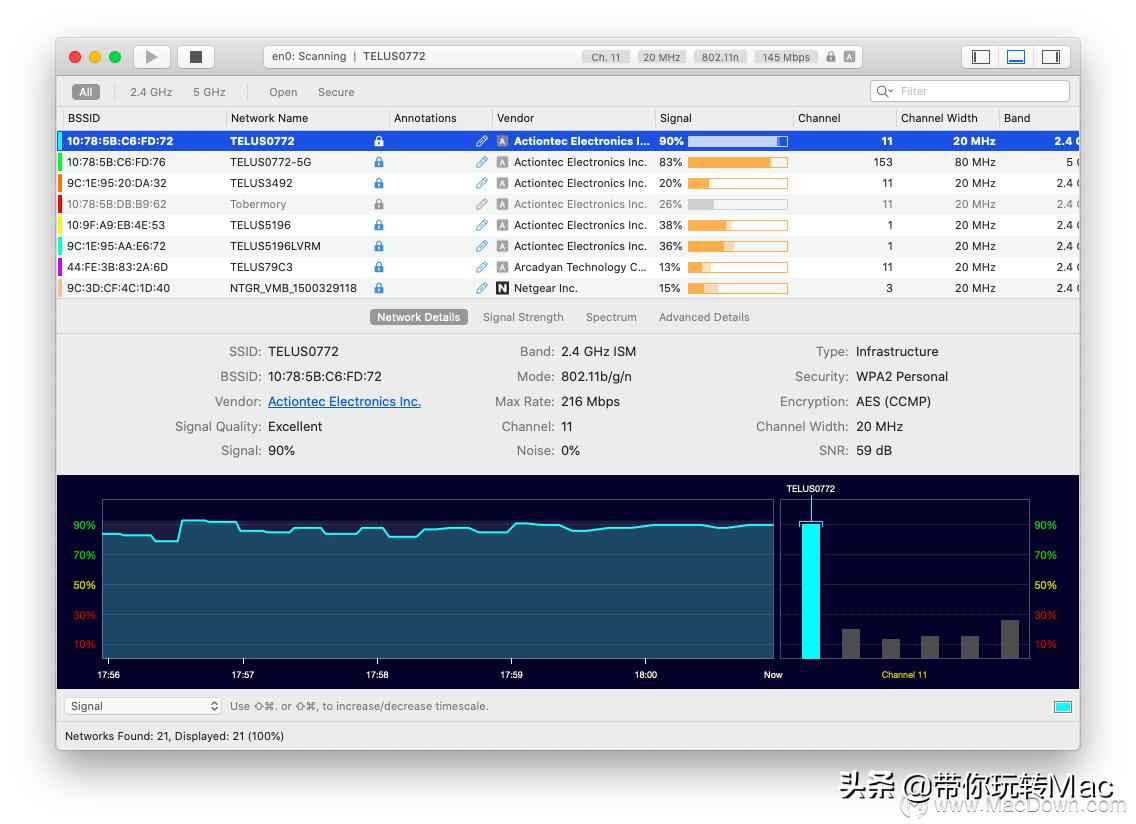Select the Tobermory network row
1136x824 pixels.
tap(258, 204)
